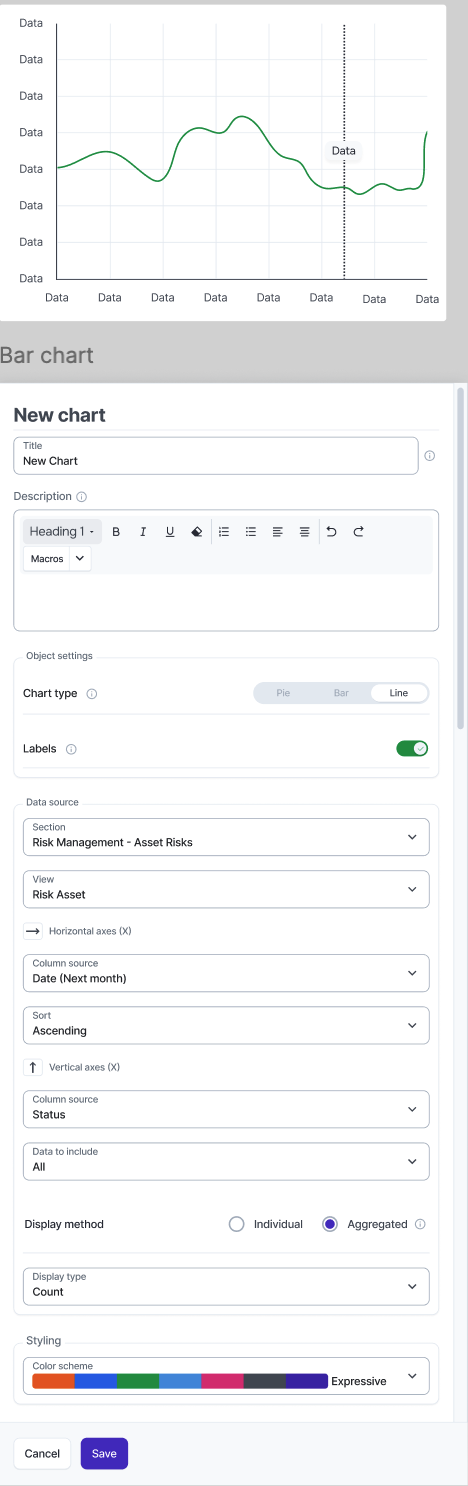Apply bold formatting in description toolbar
Image resolution: width=468 pixels, height=1486 pixels.
point(116,532)
